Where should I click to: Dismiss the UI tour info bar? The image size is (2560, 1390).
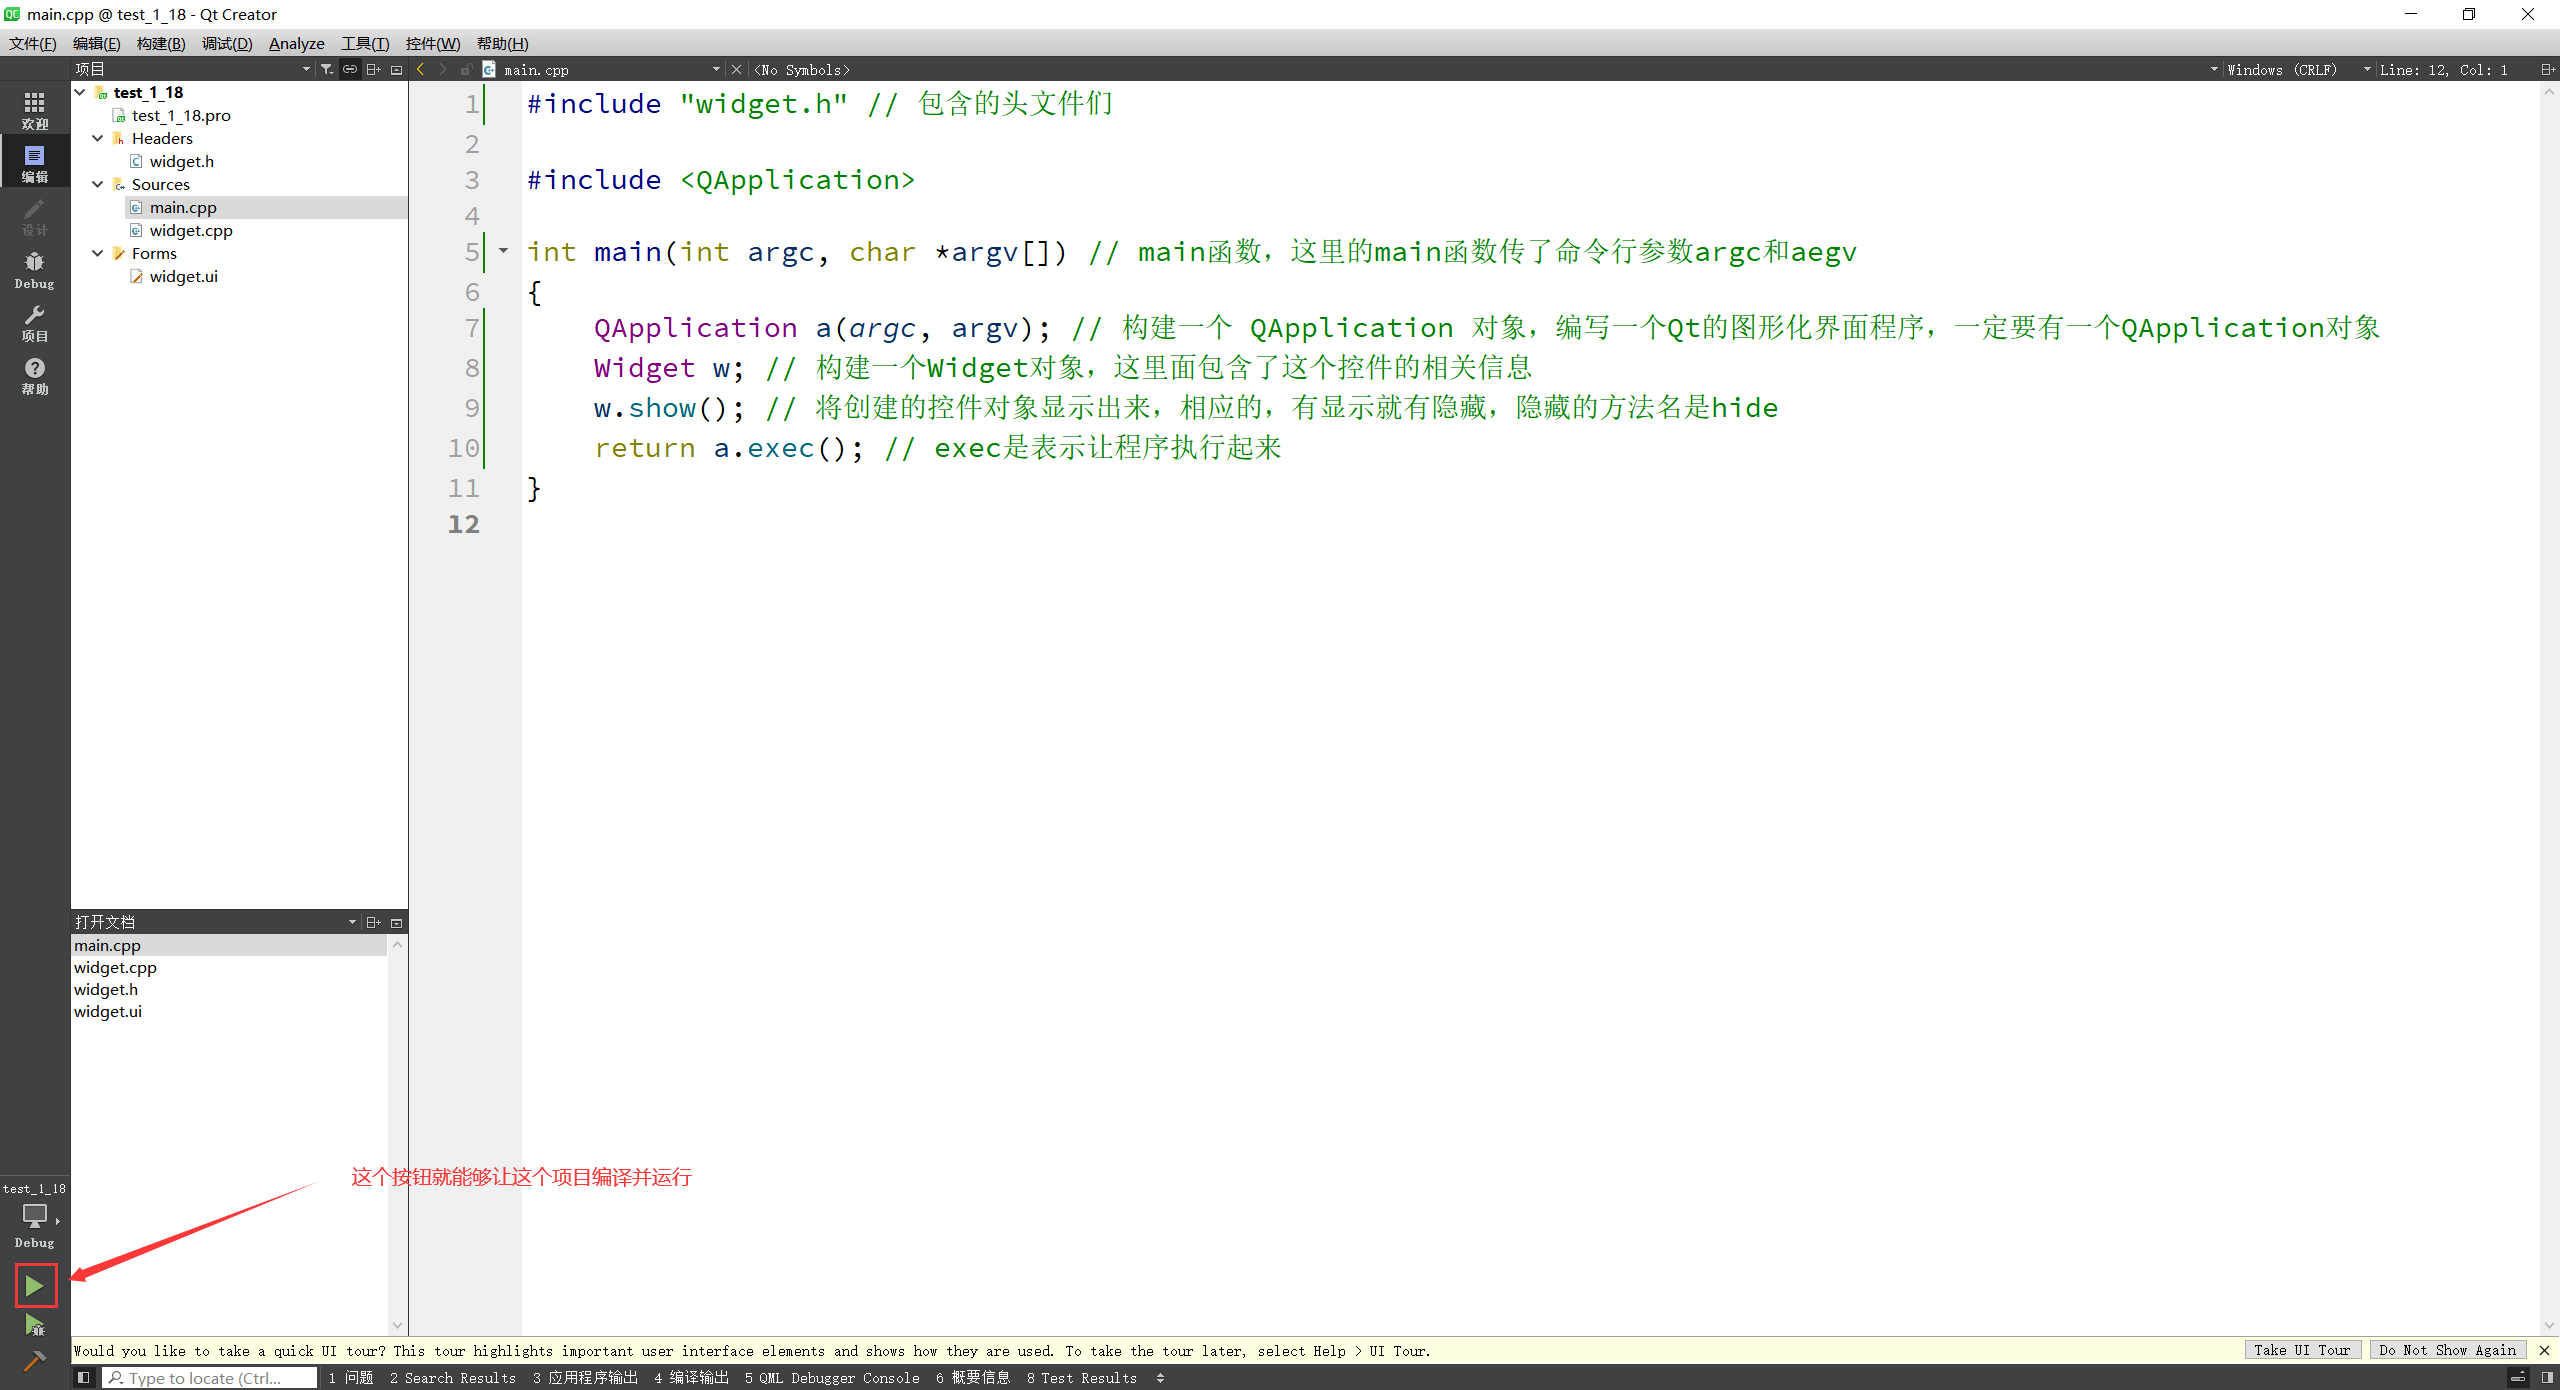pos(2545,1350)
